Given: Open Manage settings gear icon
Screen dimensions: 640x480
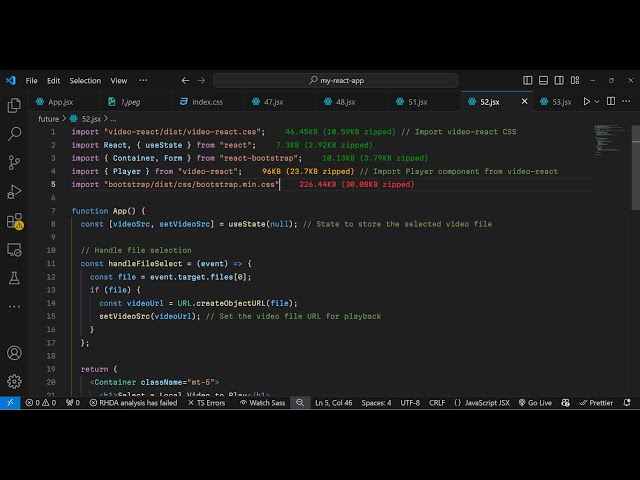Looking at the screenshot, I should pyautogui.click(x=14, y=381).
